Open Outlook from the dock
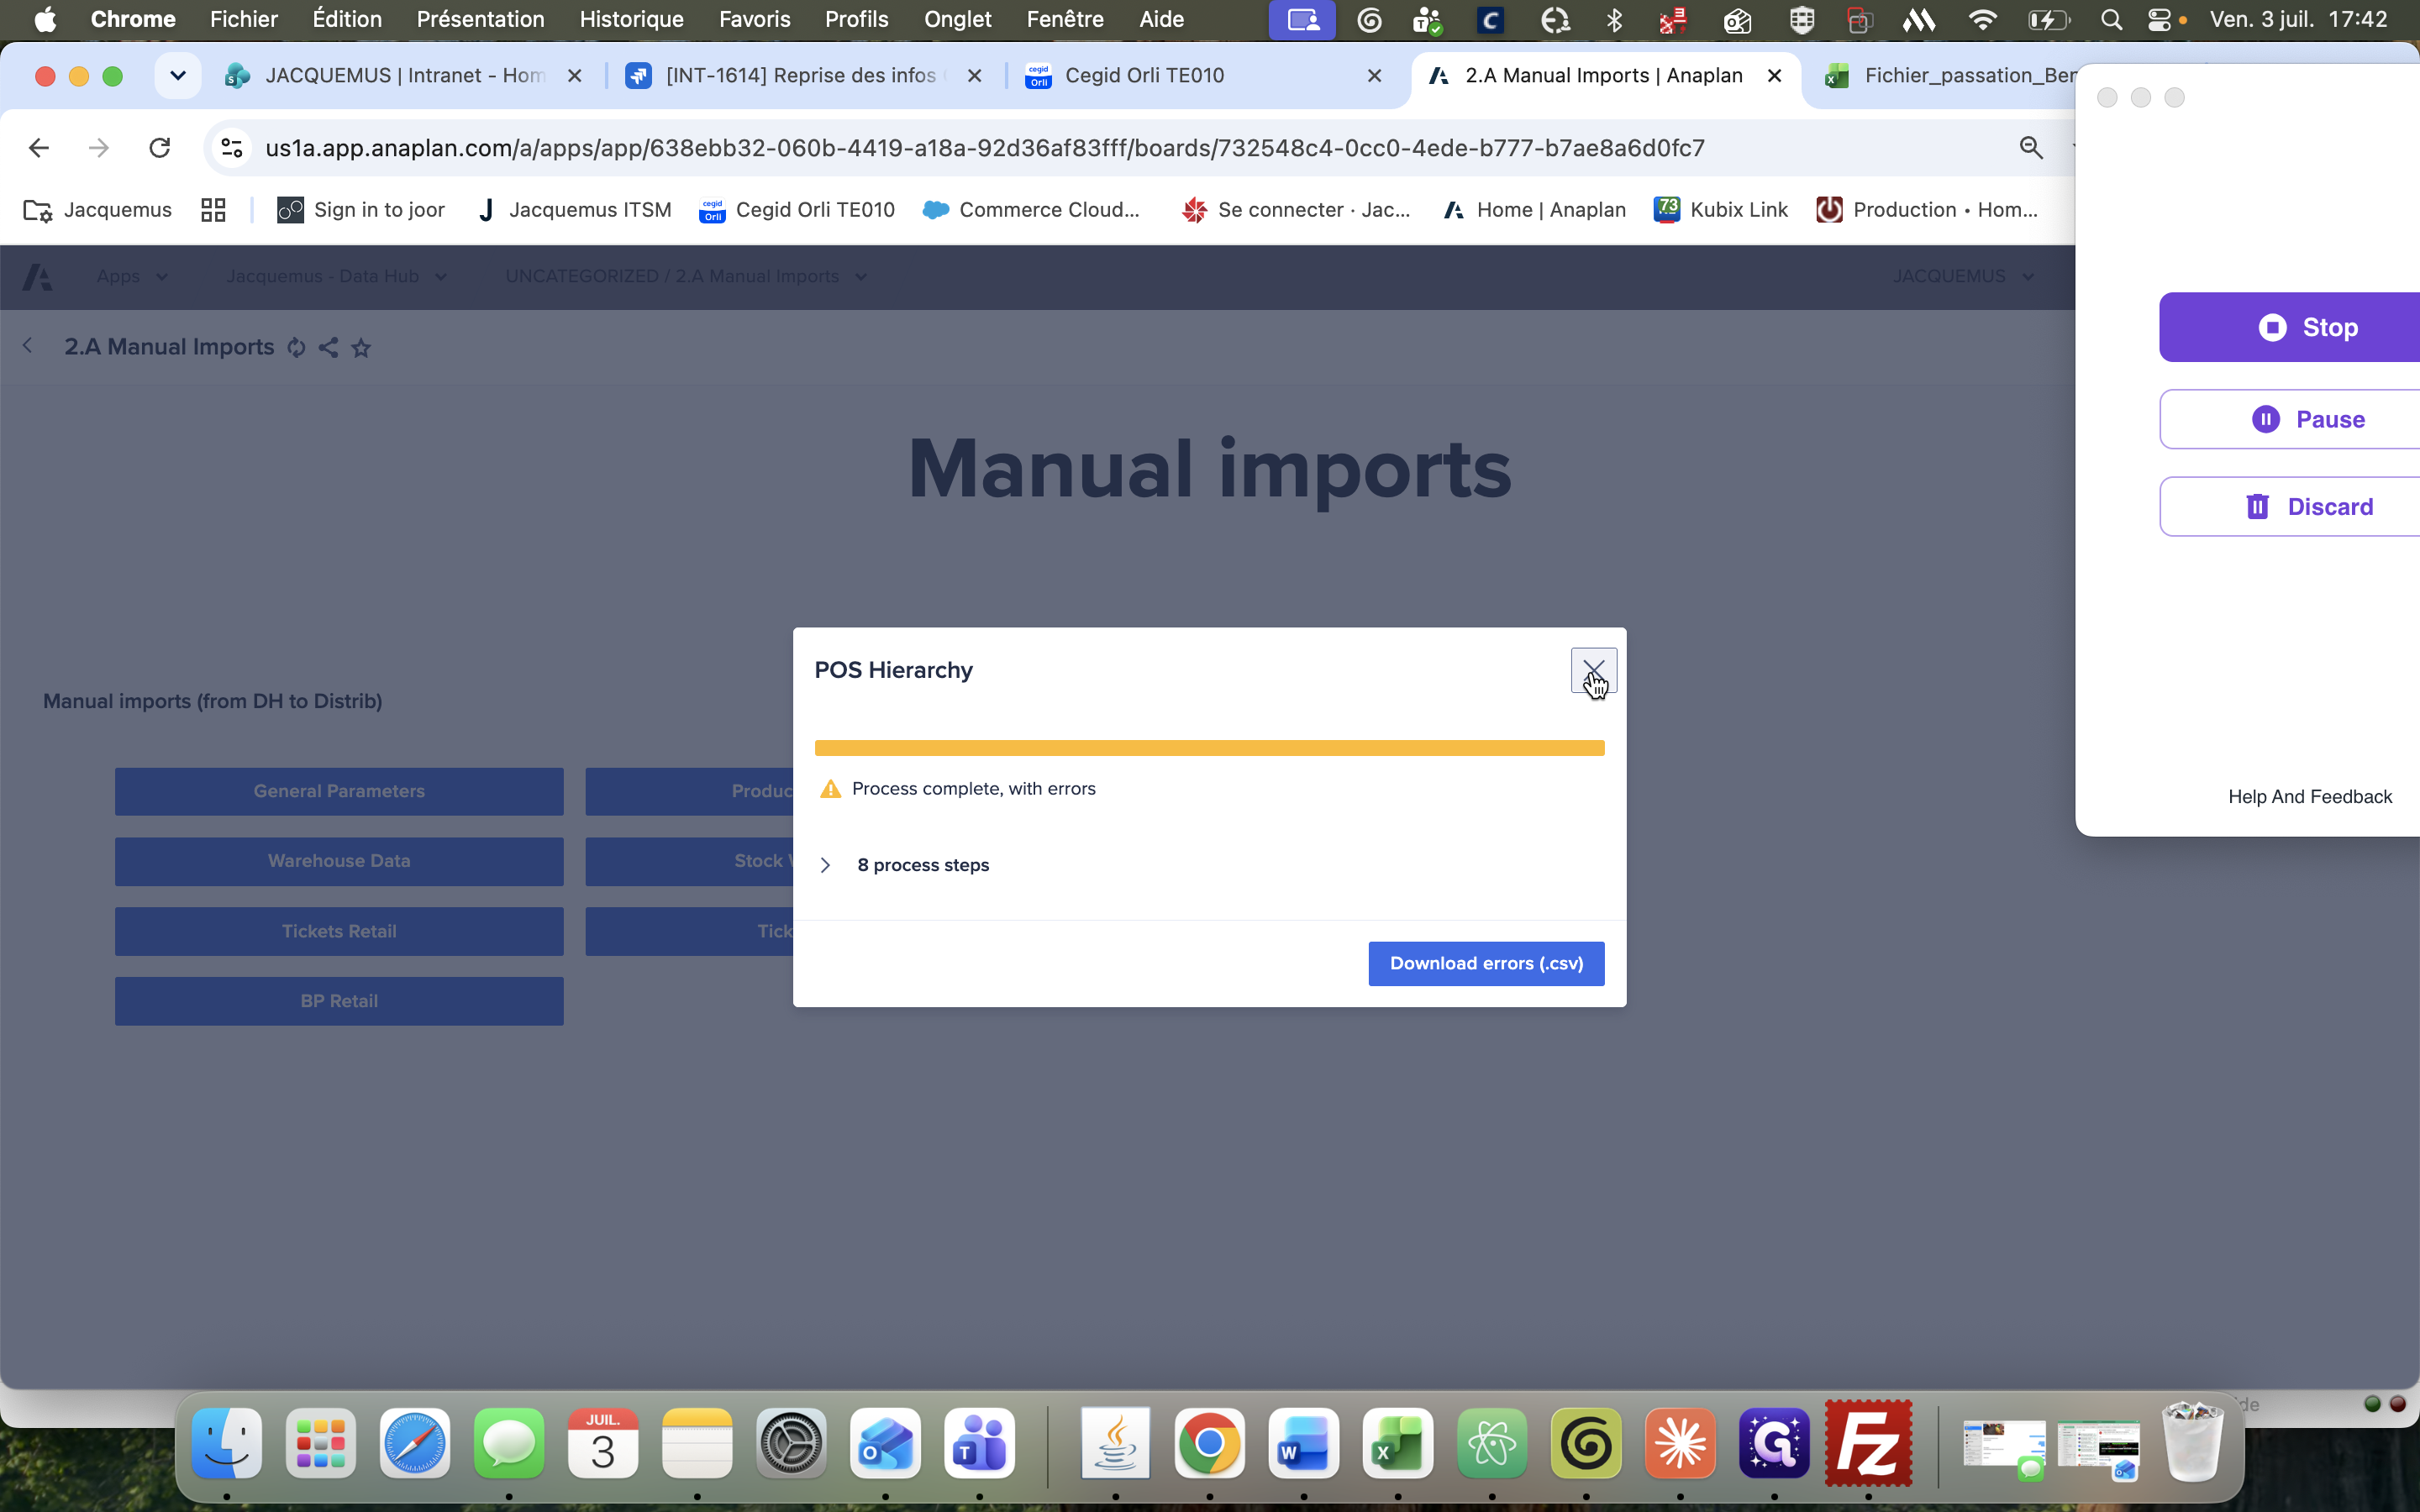Screen dimensions: 2420x1512 tap(886, 1443)
